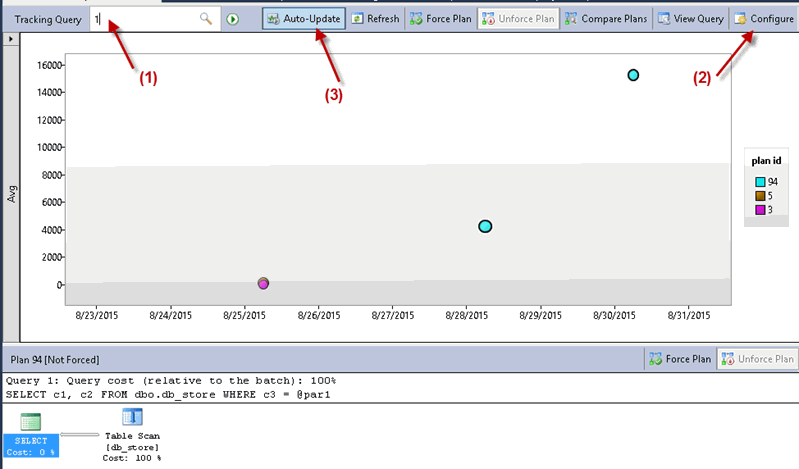The width and height of the screenshot is (799, 469).
Task: Click the 'Cost: 100 %' label under Table Scan
Action: tap(132, 458)
